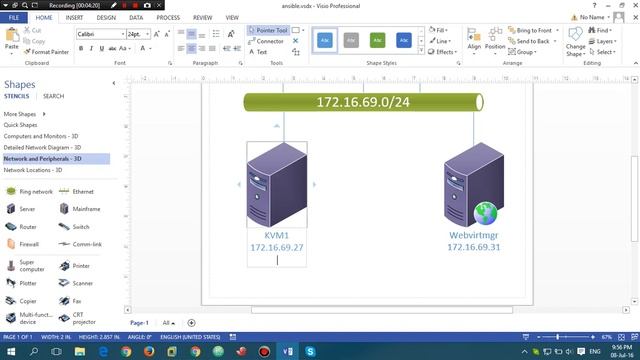The width and height of the screenshot is (640, 360).
Task: Toggle underline formatting
Action: coord(102,49)
